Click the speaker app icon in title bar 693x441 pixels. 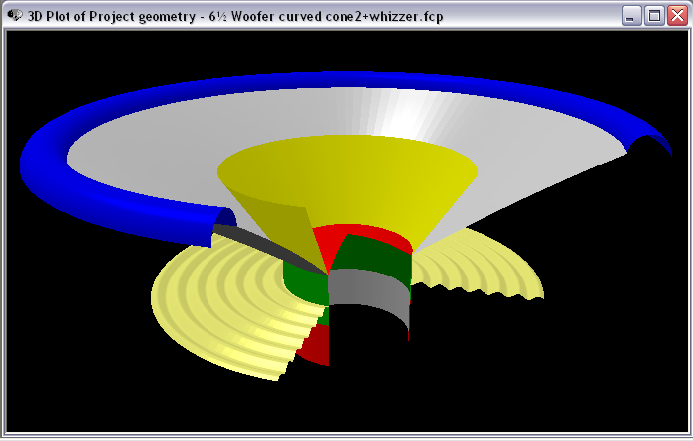(x=15, y=16)
